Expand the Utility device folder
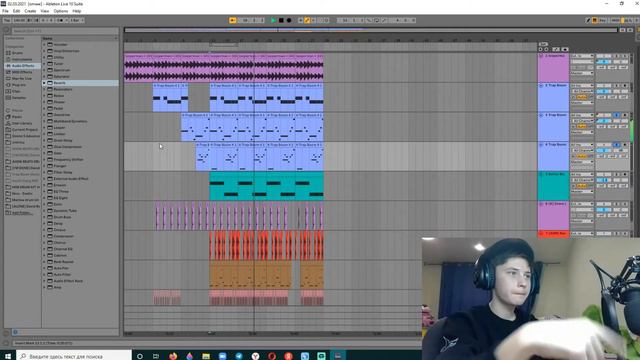Screen dimensions: 640x360 [x=44, y=57]
